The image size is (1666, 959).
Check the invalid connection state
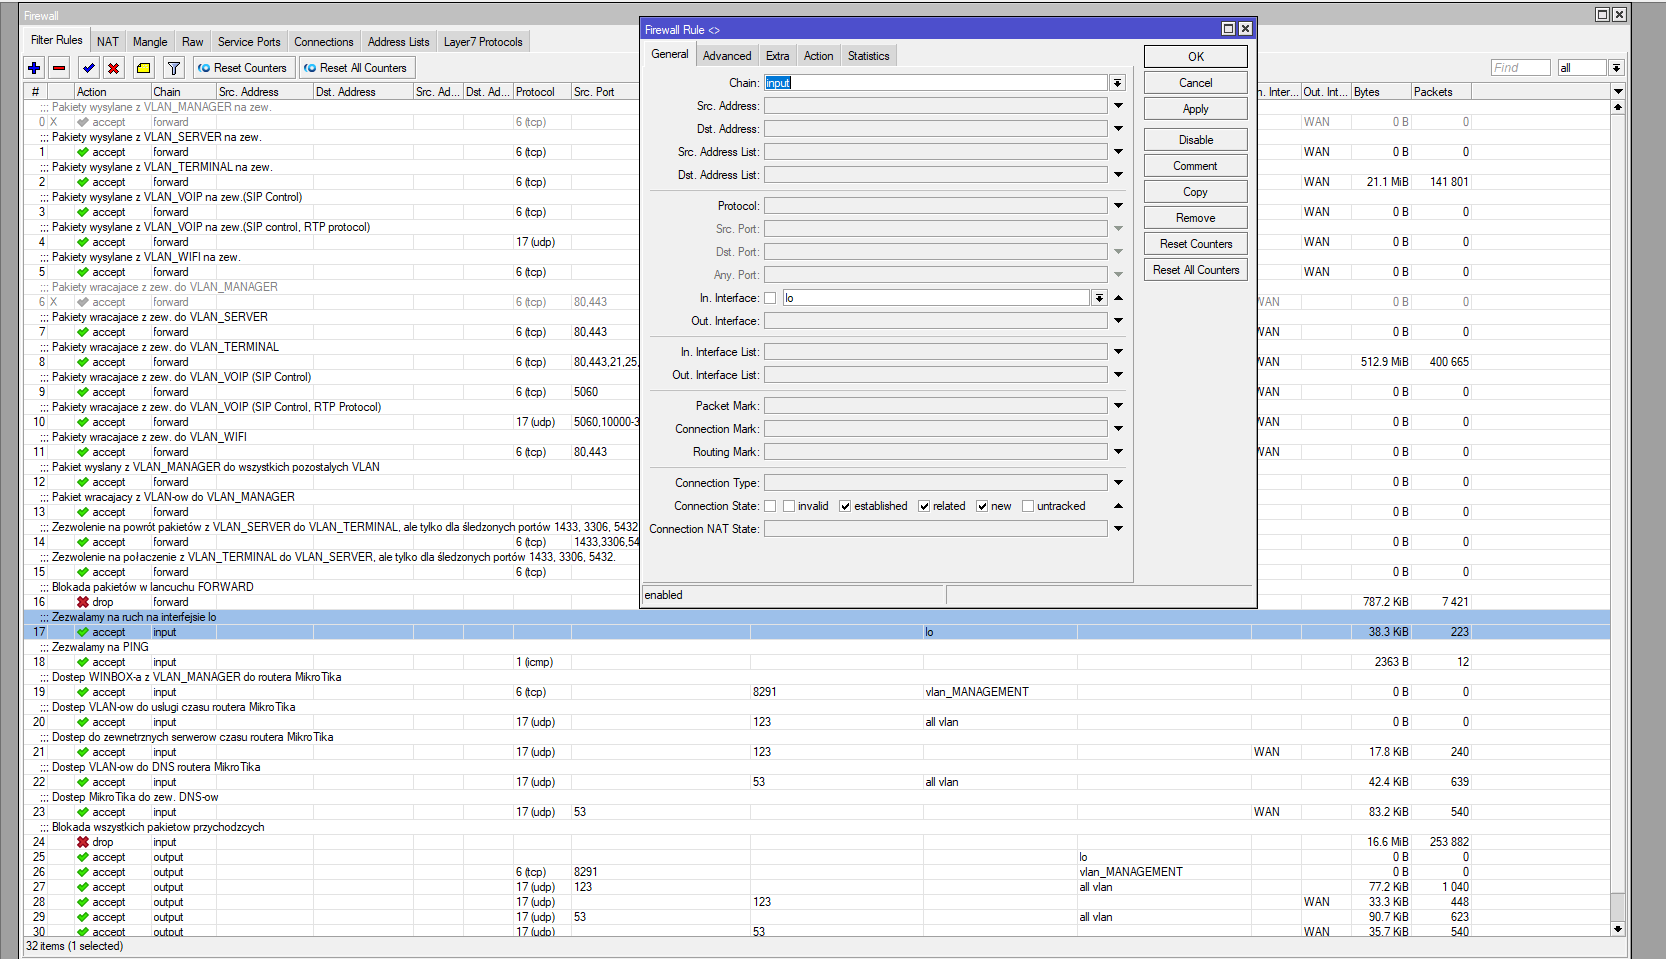[789, 506]
